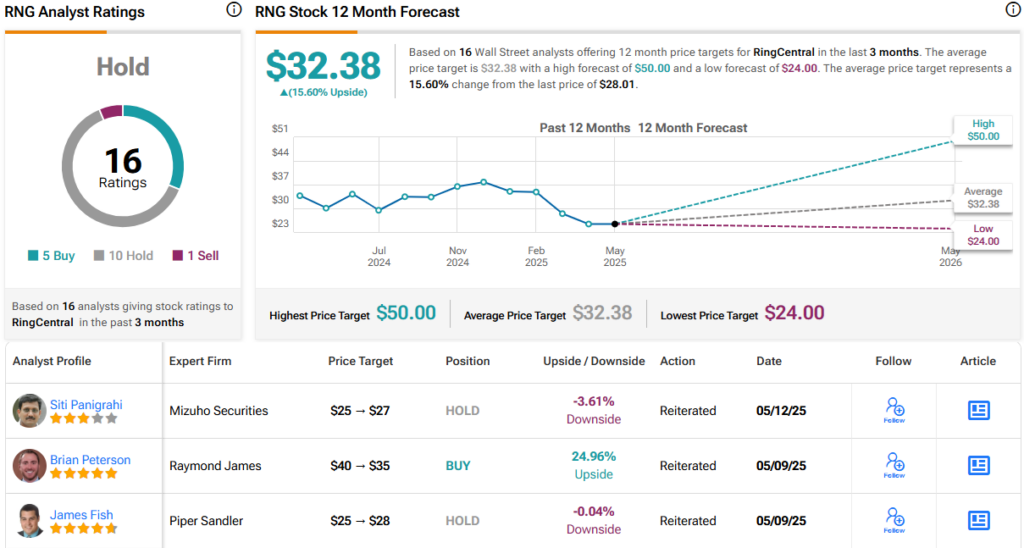Click the Article column header

click(x=978, y=361)
